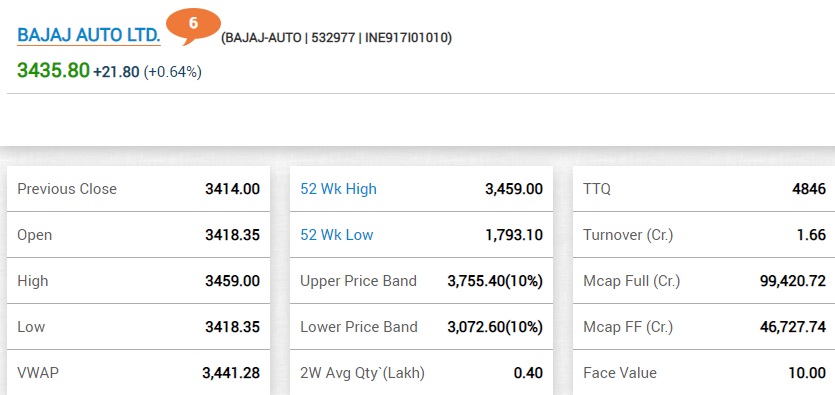Click the orange comment bubble showing 6
This screenshot has height=395, width=835.
[193, 26]
